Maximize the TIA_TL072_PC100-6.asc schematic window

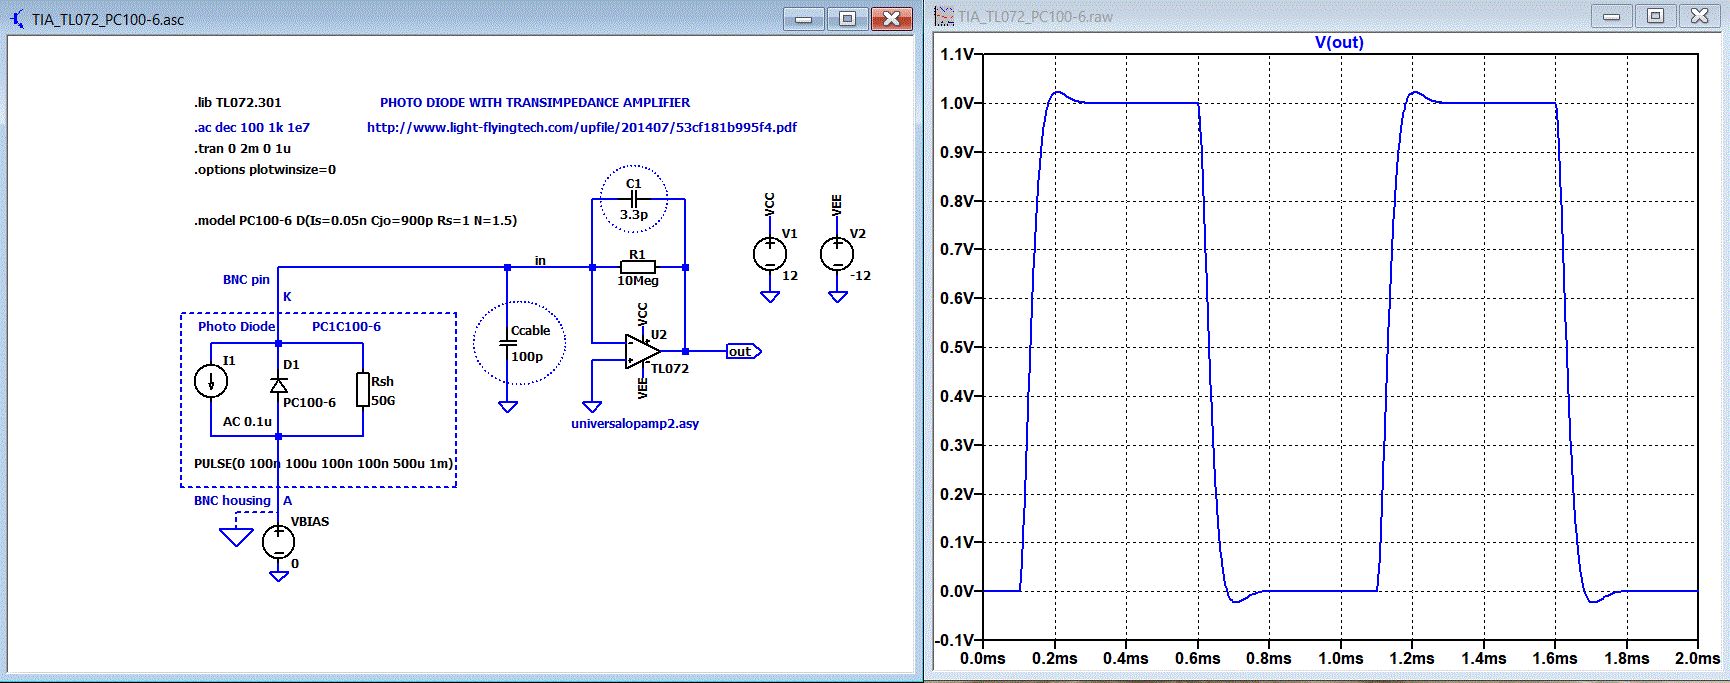point(847,19)
